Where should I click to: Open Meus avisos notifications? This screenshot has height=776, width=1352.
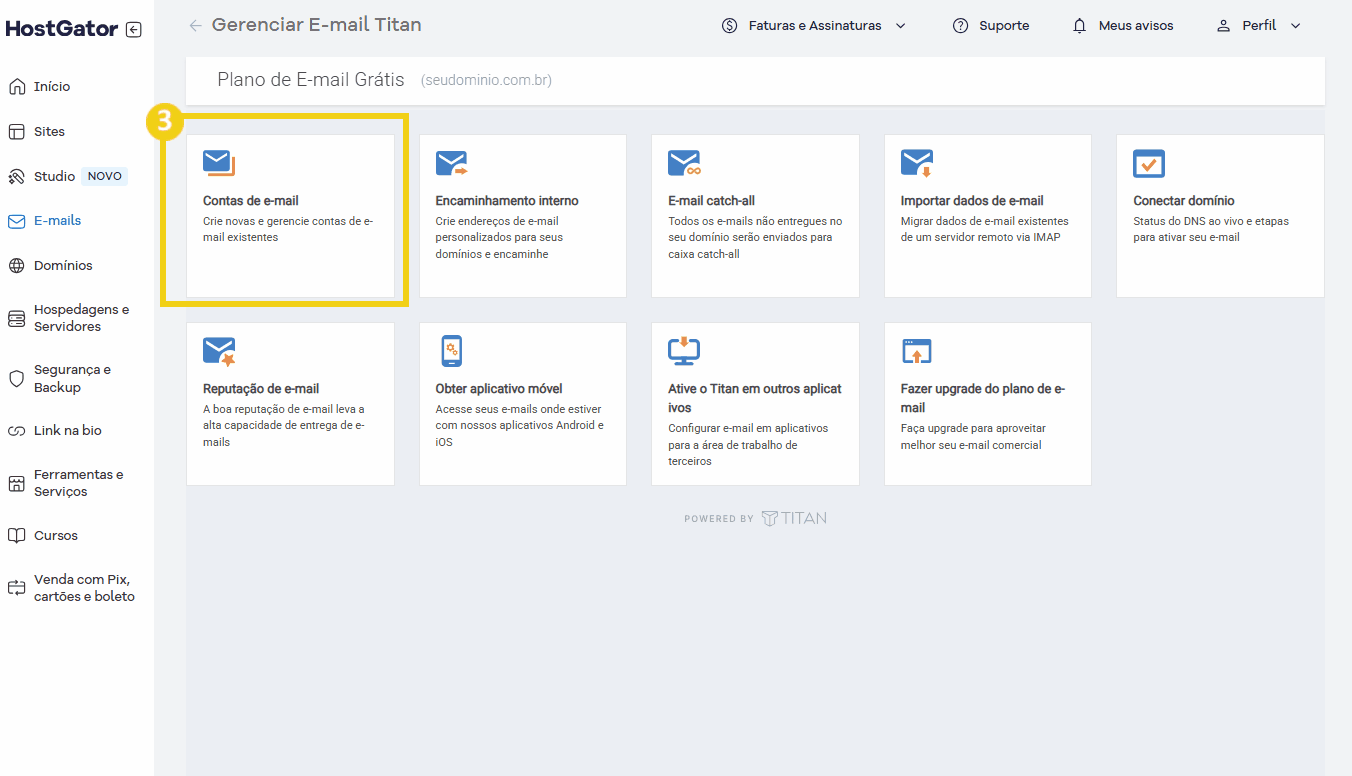click(x=1136, y=26)
